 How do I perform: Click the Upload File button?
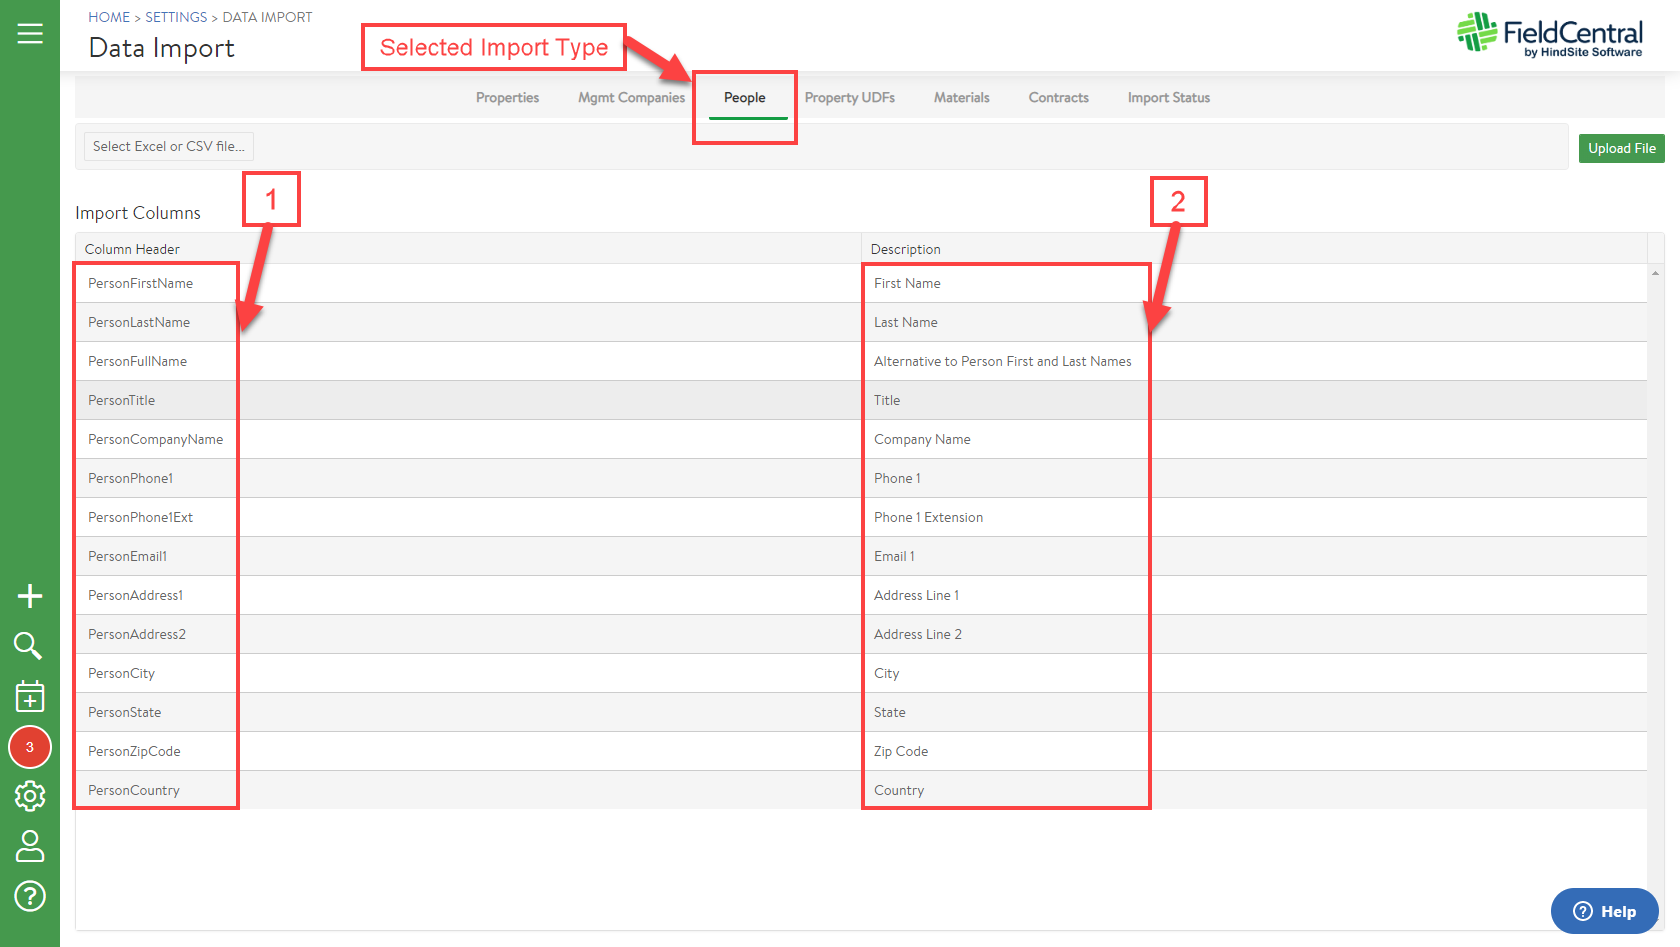[x=1621, y=148]
